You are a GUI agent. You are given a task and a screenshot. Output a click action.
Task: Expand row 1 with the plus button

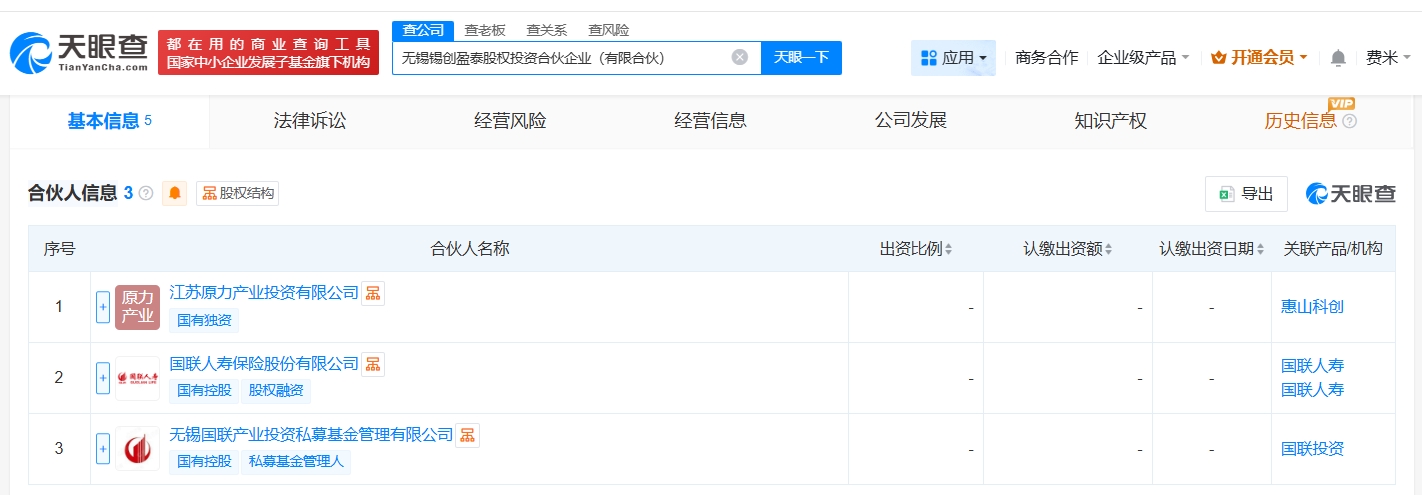103,307
